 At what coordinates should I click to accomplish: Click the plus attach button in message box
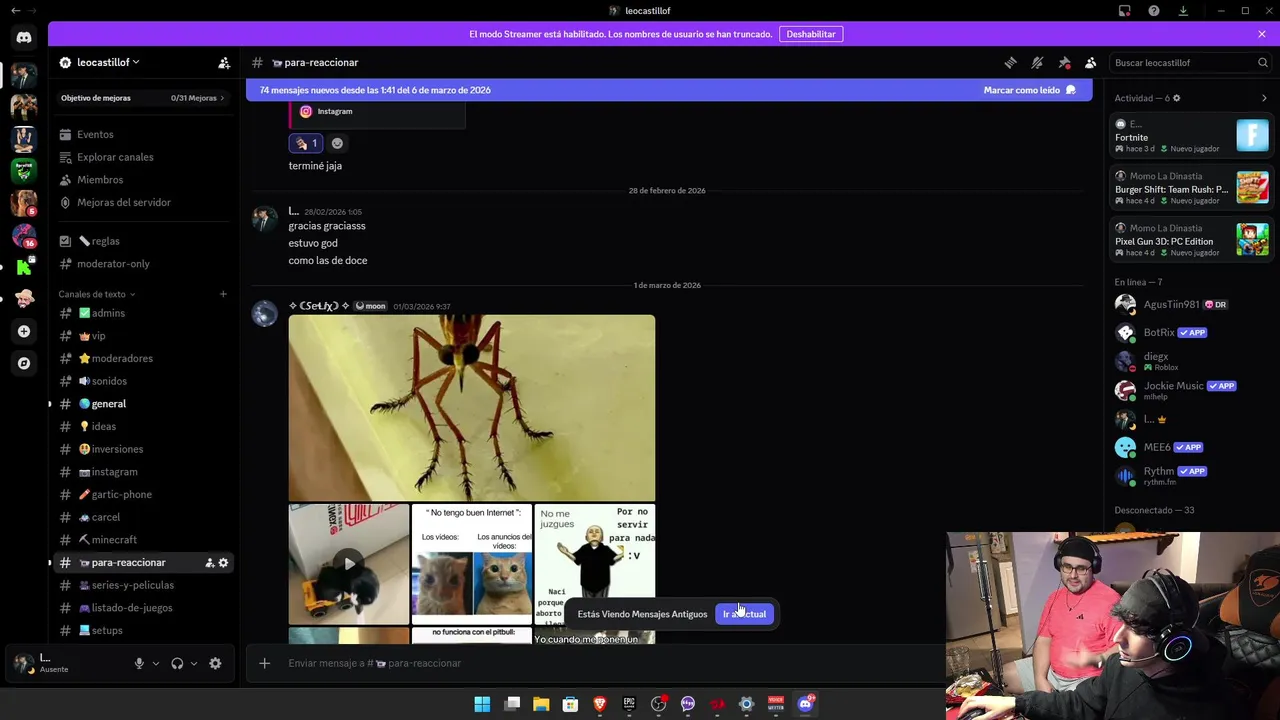click(265, 663)
